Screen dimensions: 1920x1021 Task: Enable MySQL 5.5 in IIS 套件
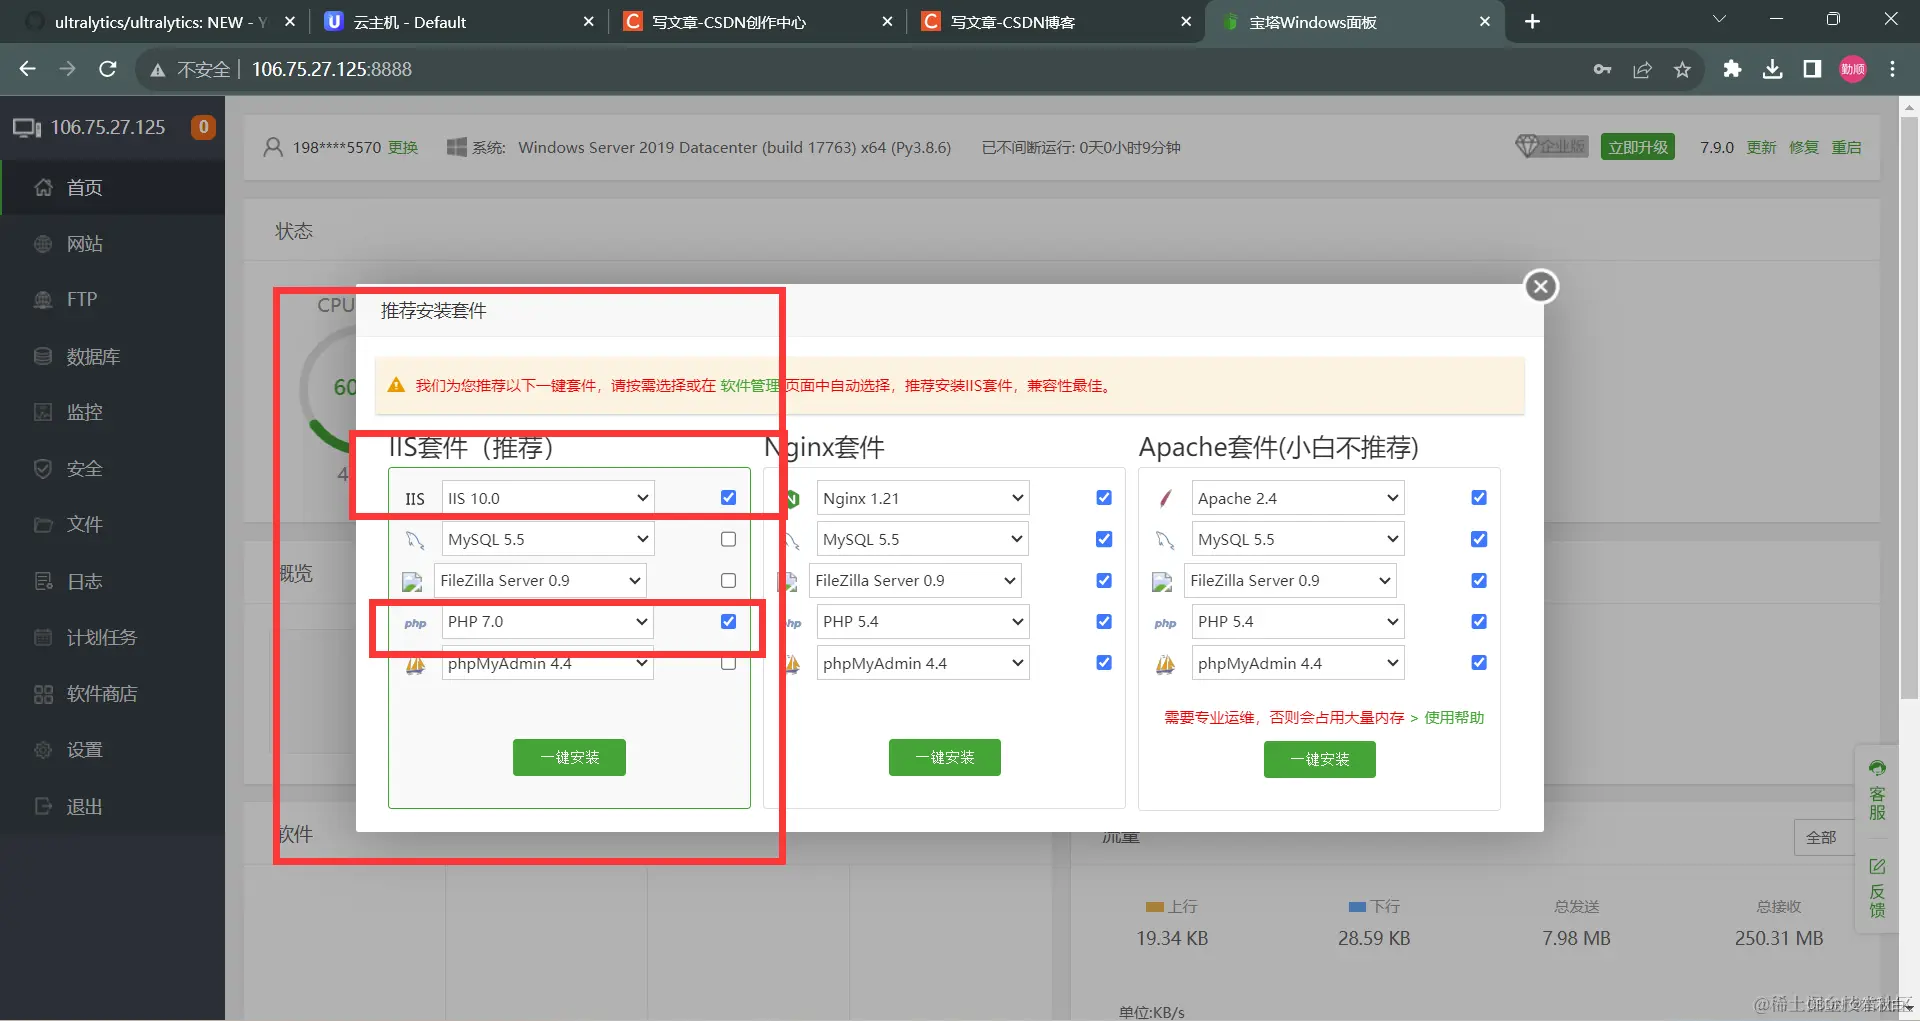coord(728,539)
